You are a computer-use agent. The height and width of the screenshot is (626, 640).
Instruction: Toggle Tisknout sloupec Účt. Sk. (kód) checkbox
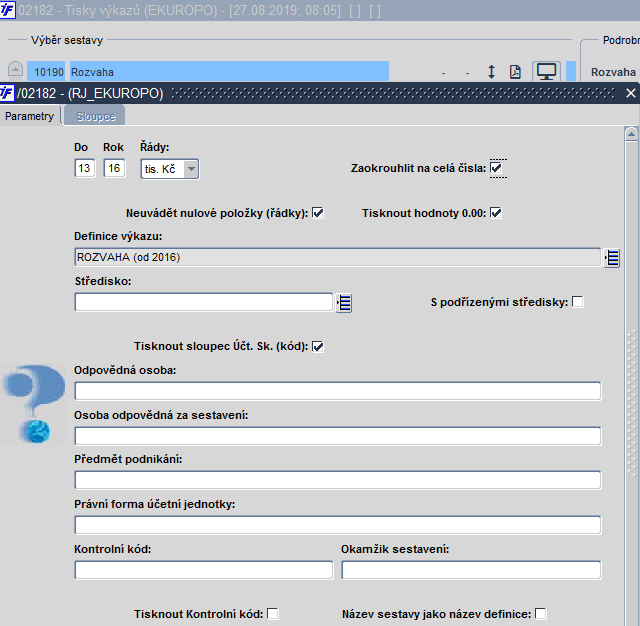point(318,346)
